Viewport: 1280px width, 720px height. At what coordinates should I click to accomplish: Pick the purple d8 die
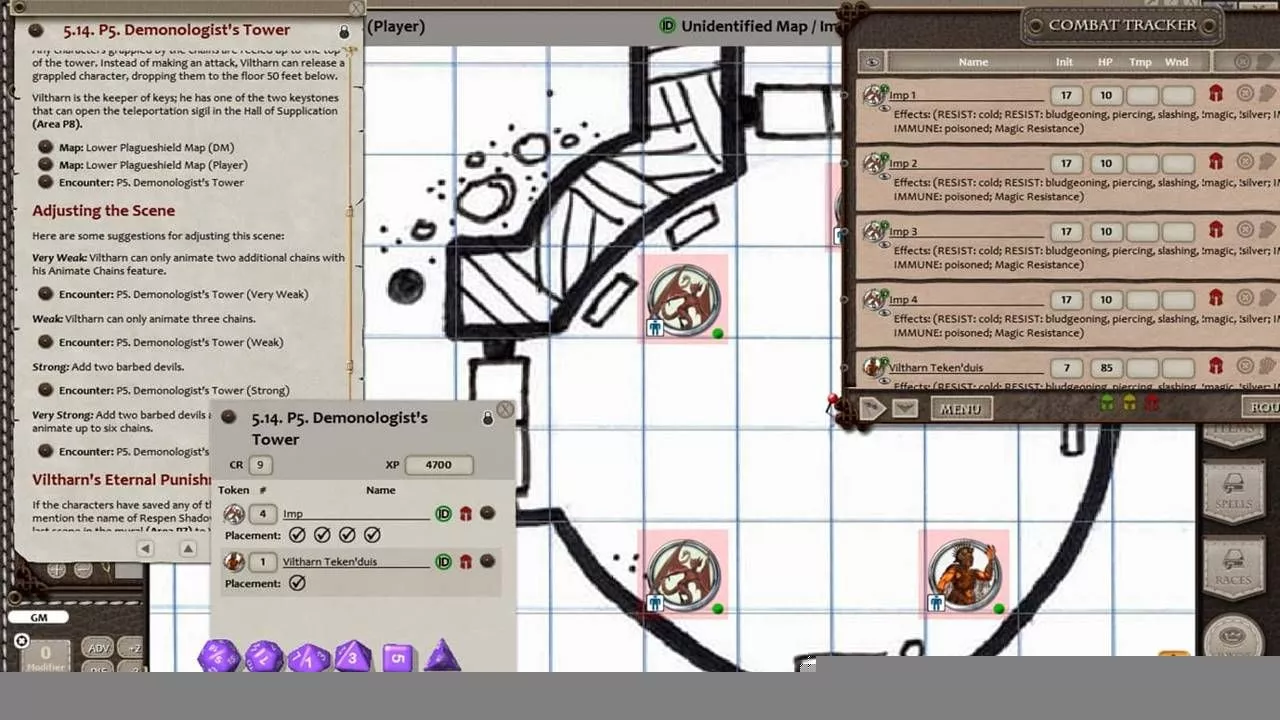pos(352,657)
